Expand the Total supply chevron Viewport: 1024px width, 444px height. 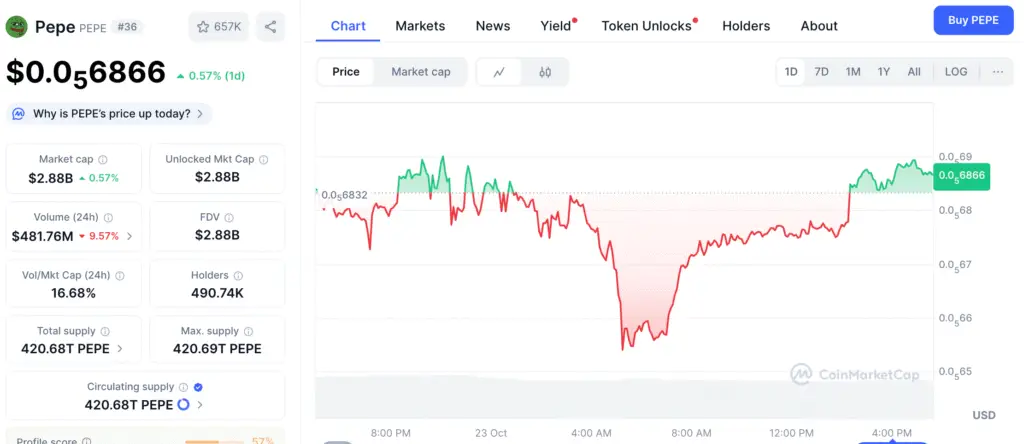click(x=121, y=349)
